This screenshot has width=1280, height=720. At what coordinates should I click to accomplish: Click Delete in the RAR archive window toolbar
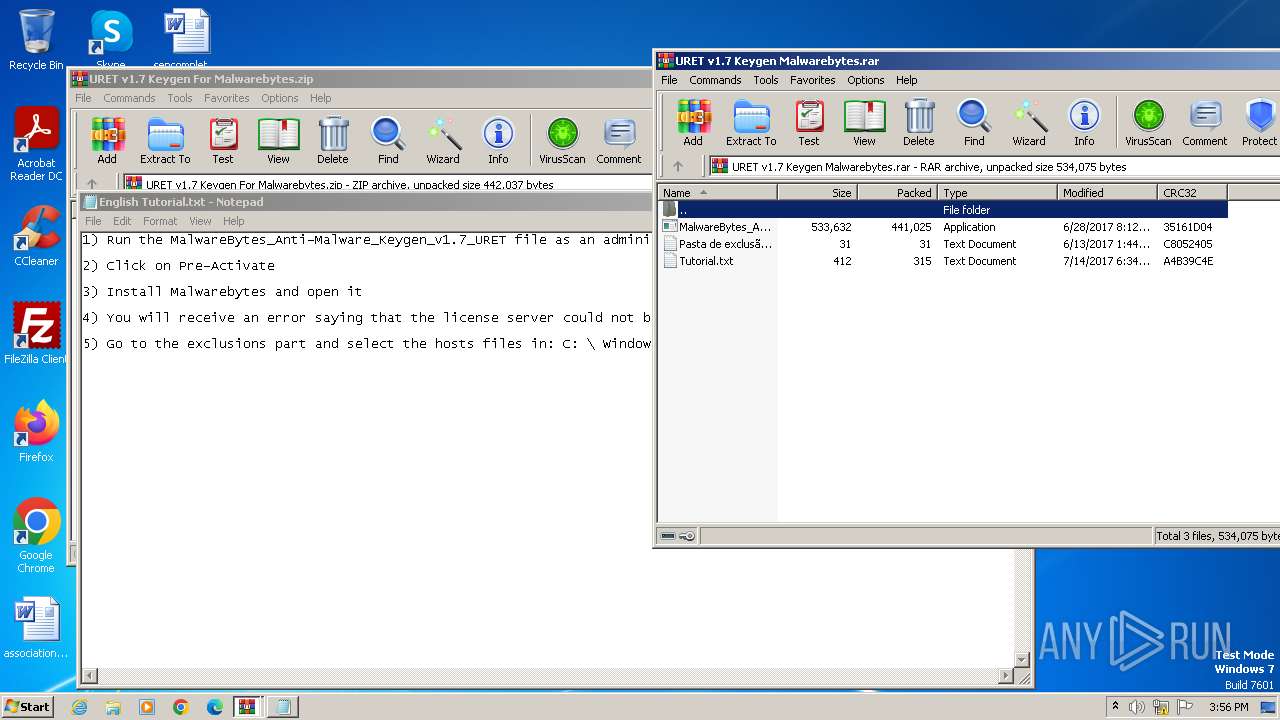919,123
